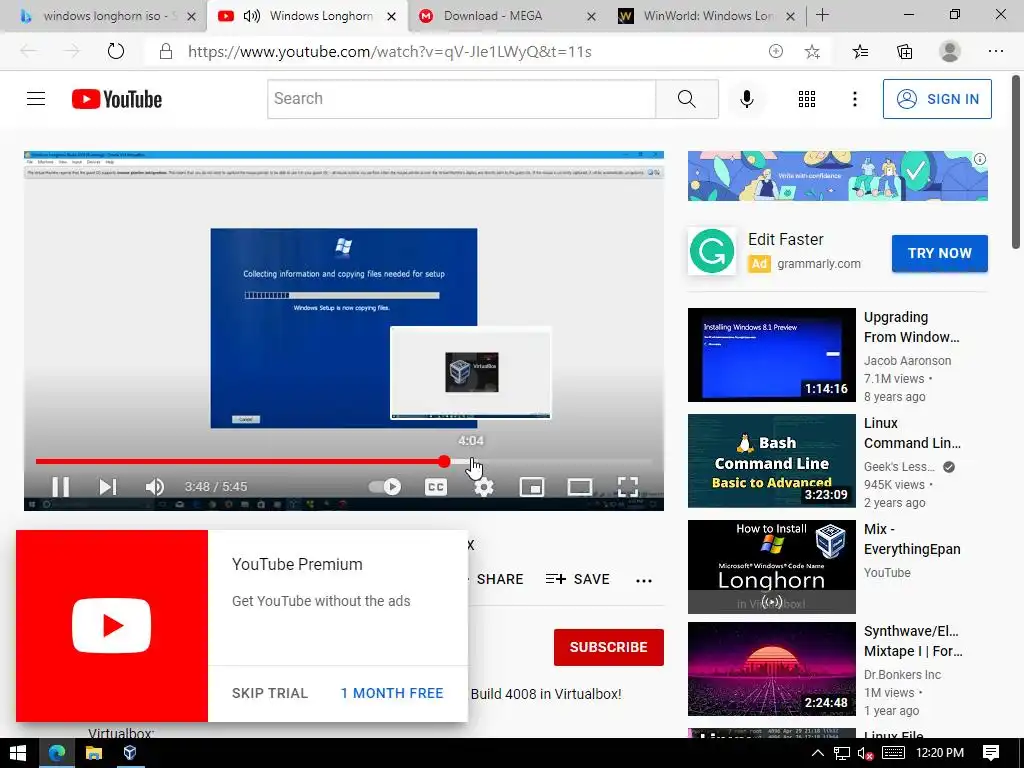1024x768 pixels.
Task: Enter full screen mode
Action: pyautogui.click(x=628, y=487)
